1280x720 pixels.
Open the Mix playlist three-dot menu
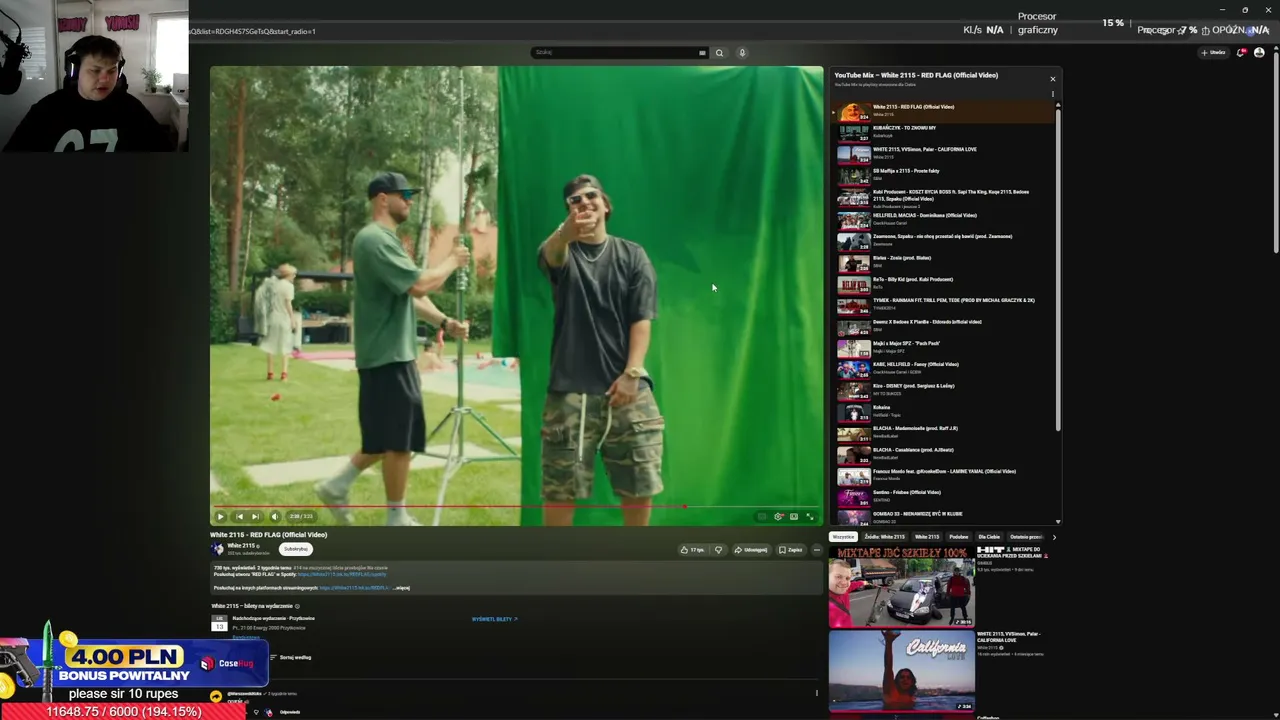(1052, 94)
